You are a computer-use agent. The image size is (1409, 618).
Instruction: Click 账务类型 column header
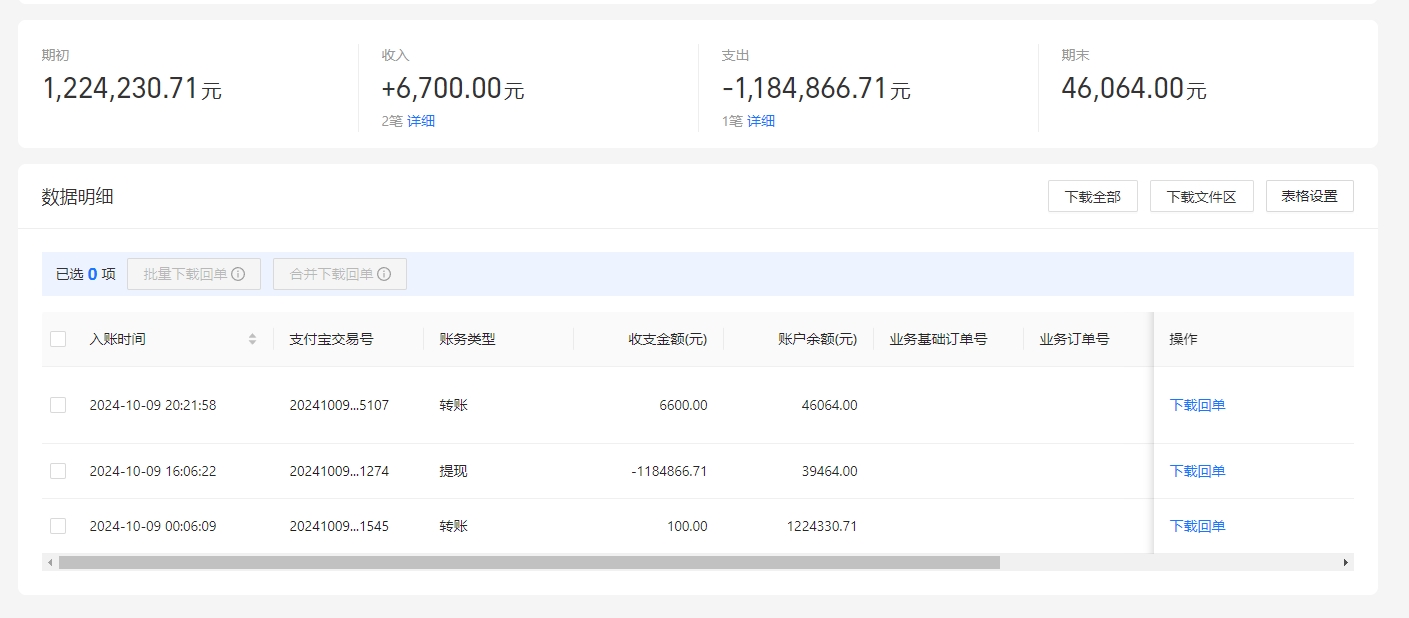coord(468,339)
